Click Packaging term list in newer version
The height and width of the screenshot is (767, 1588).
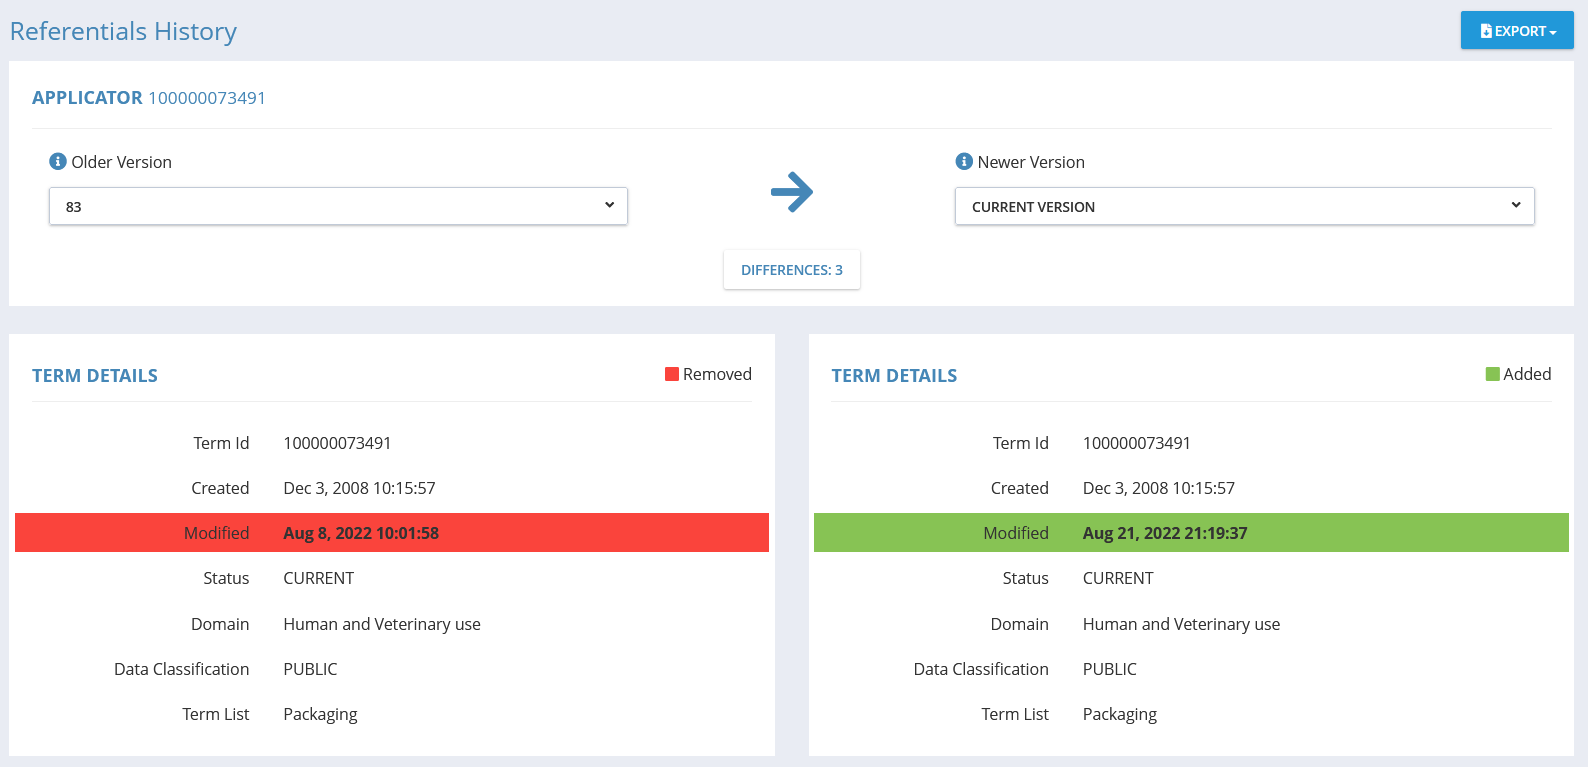click(x=1119, y=714)
